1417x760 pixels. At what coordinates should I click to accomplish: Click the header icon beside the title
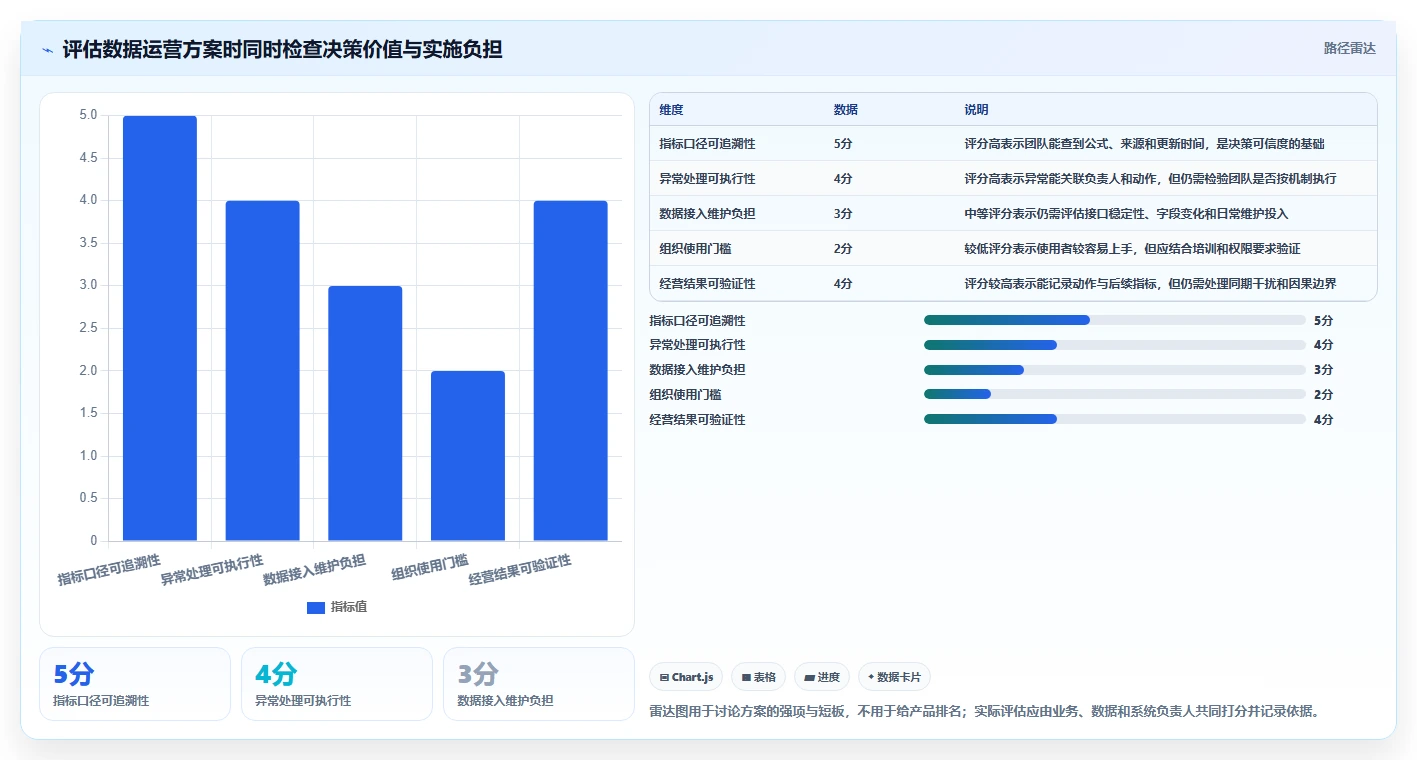click(x=48, y=50)
